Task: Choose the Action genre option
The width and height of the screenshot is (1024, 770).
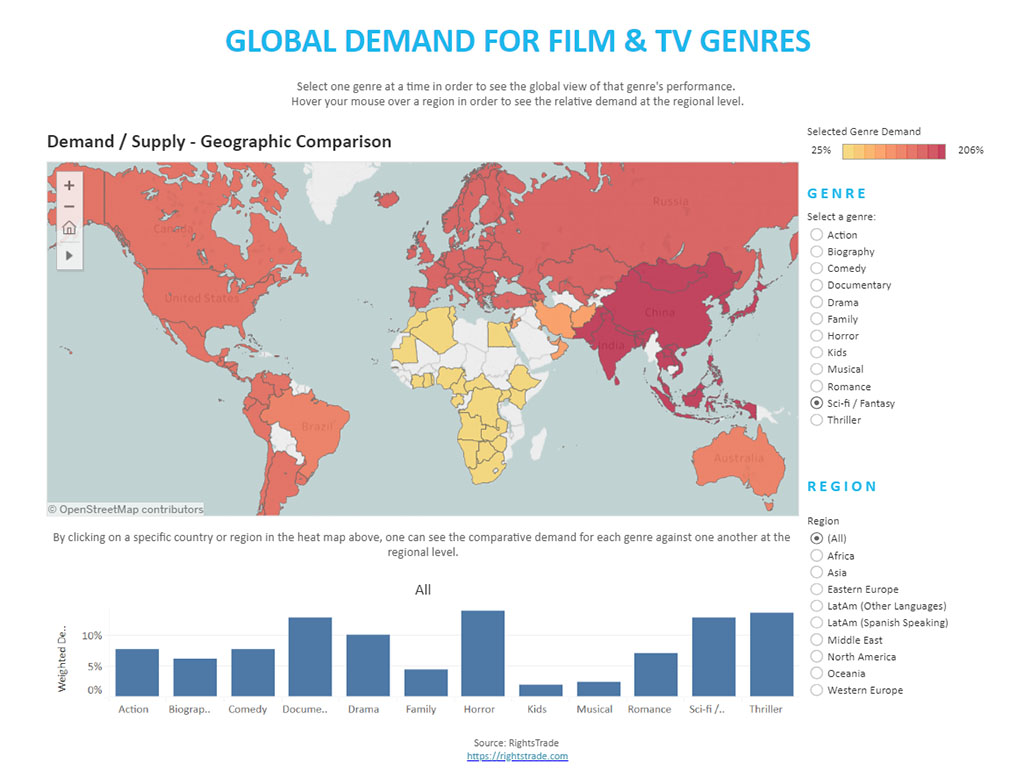Action: (x=817, y=235)
